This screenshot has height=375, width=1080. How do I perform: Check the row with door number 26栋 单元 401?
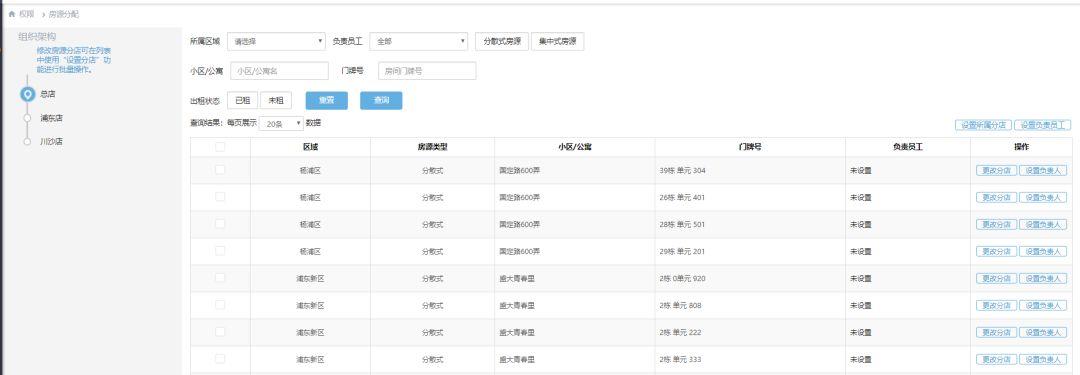[220, 197]
